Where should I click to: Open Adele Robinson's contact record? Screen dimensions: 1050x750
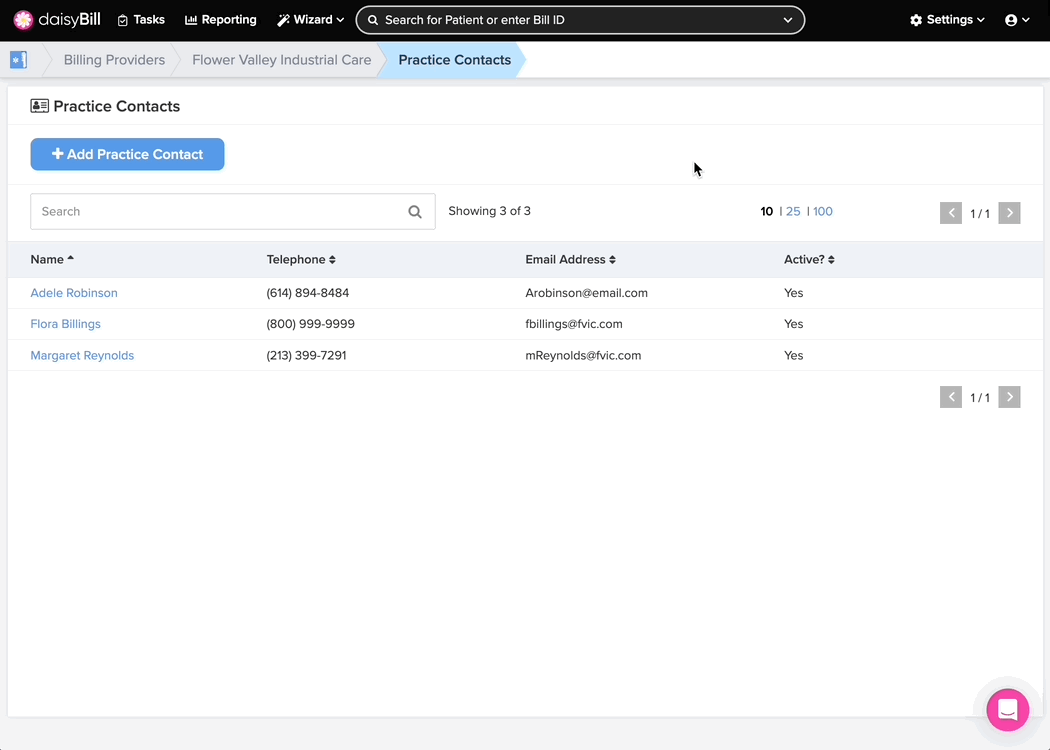(74, 293)
